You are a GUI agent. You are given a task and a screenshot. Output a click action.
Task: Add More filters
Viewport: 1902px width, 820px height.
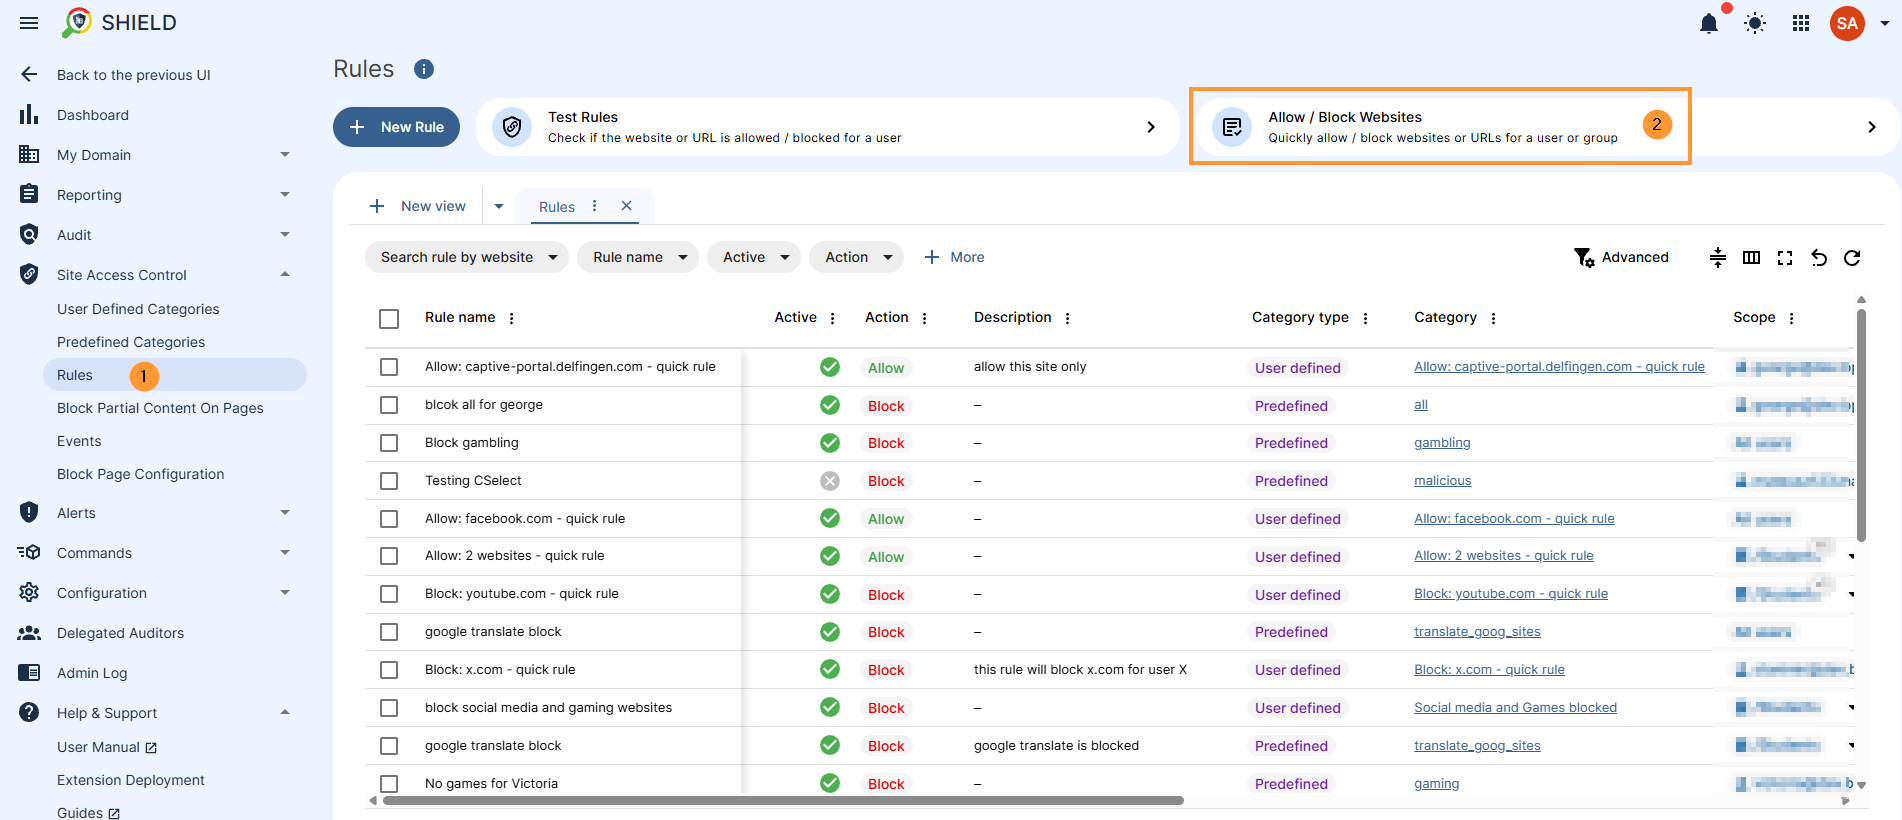pyautogui.click(x=954, y=257)
